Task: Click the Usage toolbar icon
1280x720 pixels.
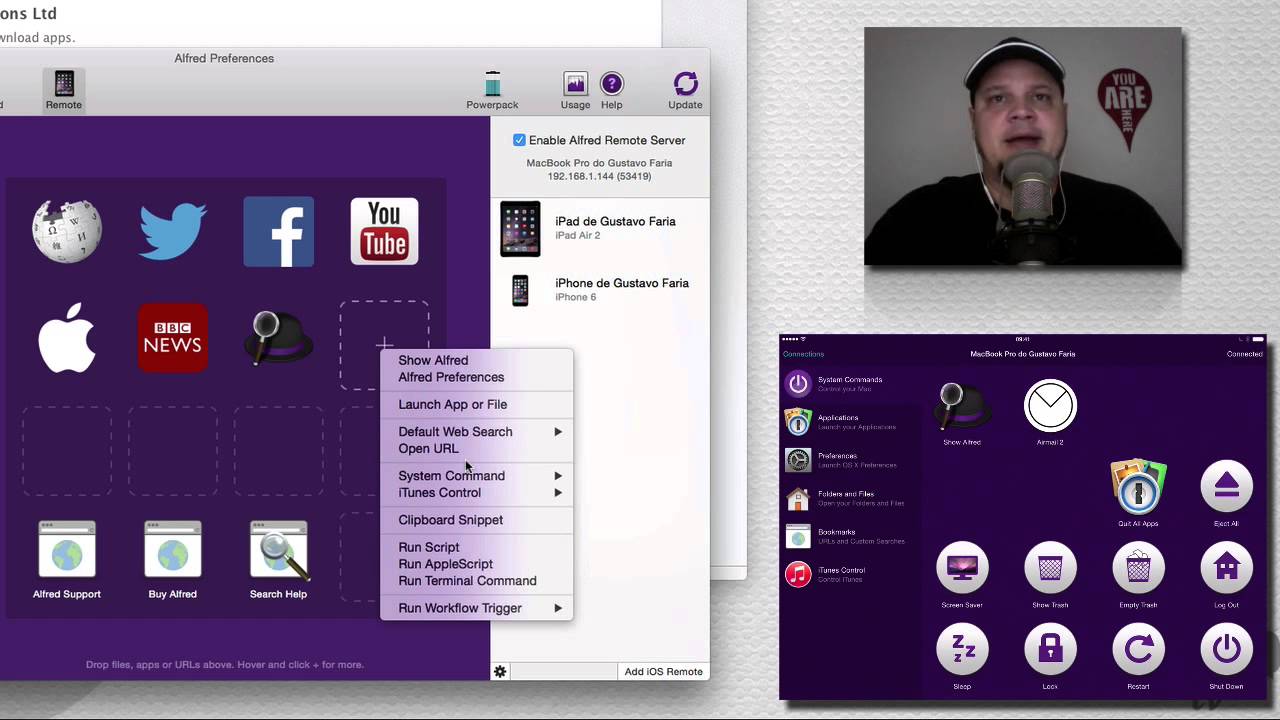Action: pyautogui.click(x=575, y=89)
